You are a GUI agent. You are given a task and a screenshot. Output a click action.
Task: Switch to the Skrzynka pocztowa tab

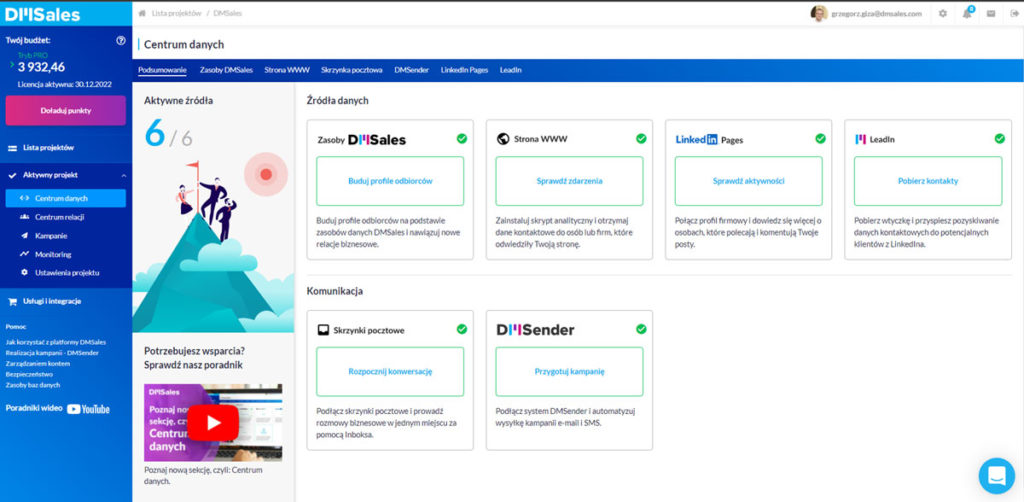pyautogui.click(x=351, y=70)
